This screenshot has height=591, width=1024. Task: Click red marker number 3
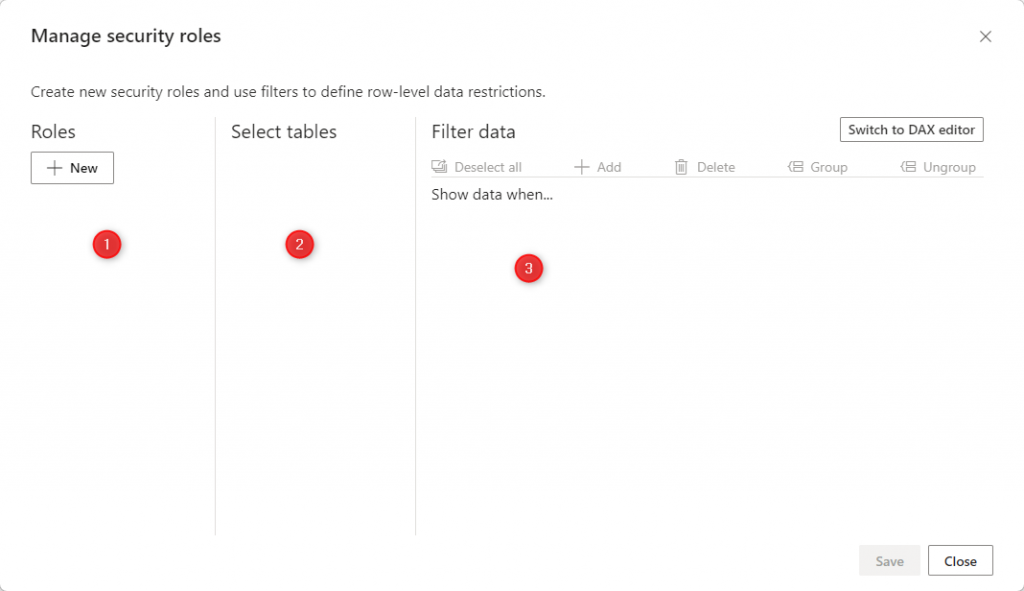pos(528,268)
